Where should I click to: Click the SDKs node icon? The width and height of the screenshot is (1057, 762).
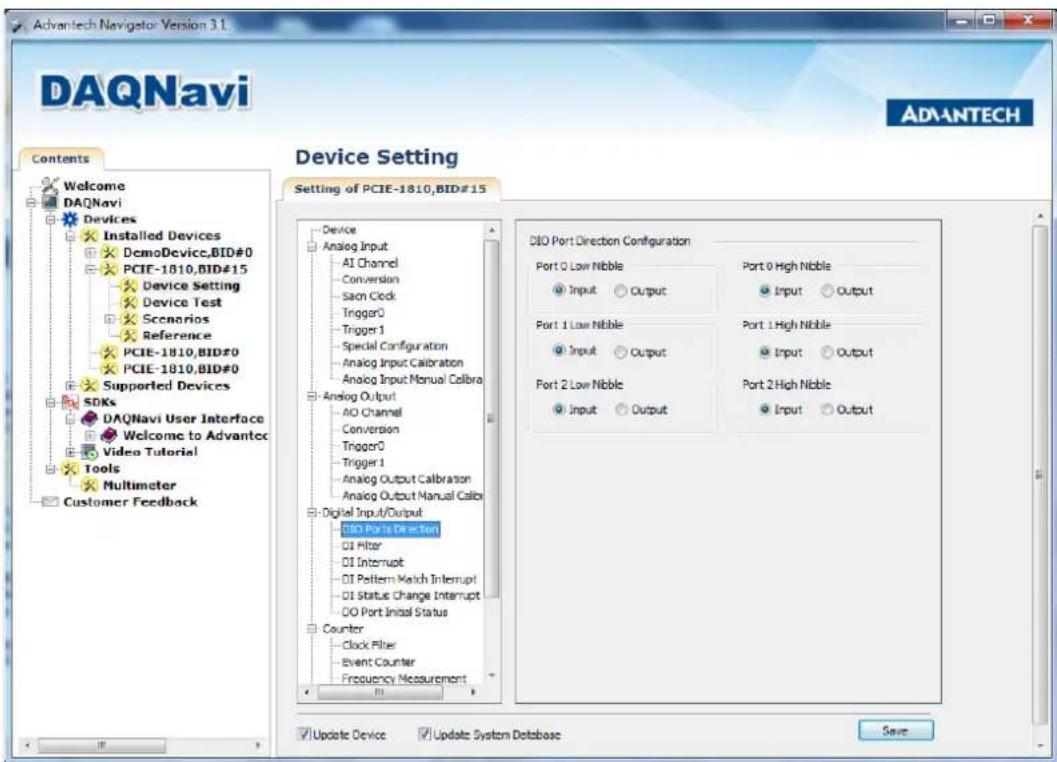point(70,402)
